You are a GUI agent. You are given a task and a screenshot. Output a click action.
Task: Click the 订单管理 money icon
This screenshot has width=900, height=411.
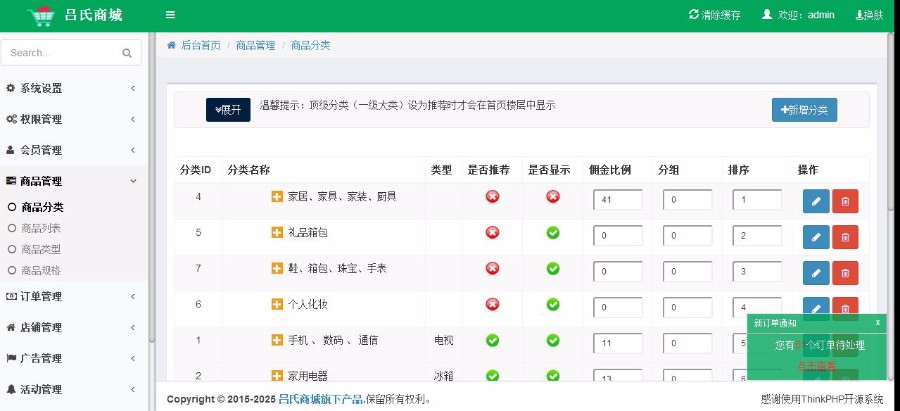(10, 296)
